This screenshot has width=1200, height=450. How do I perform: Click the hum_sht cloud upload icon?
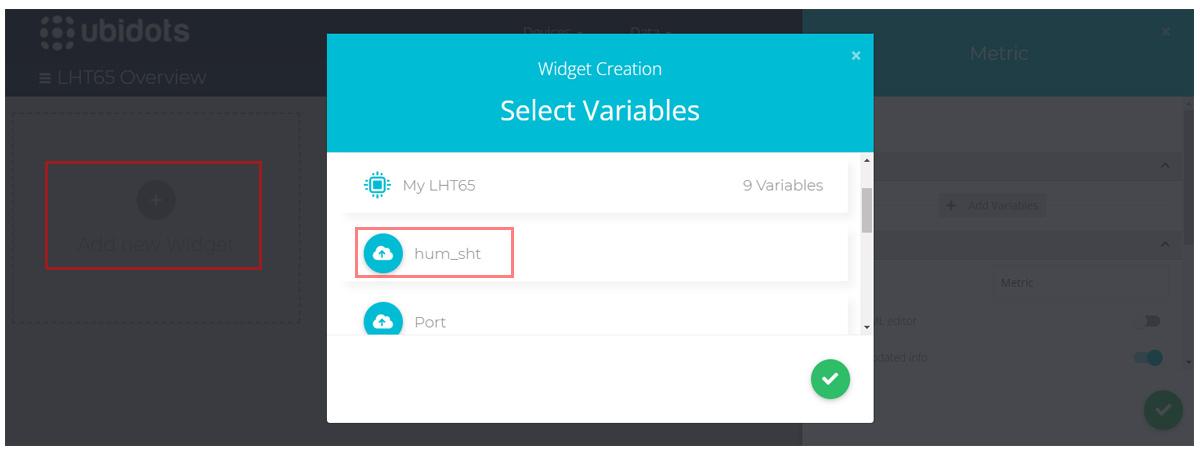coord(383,254)
